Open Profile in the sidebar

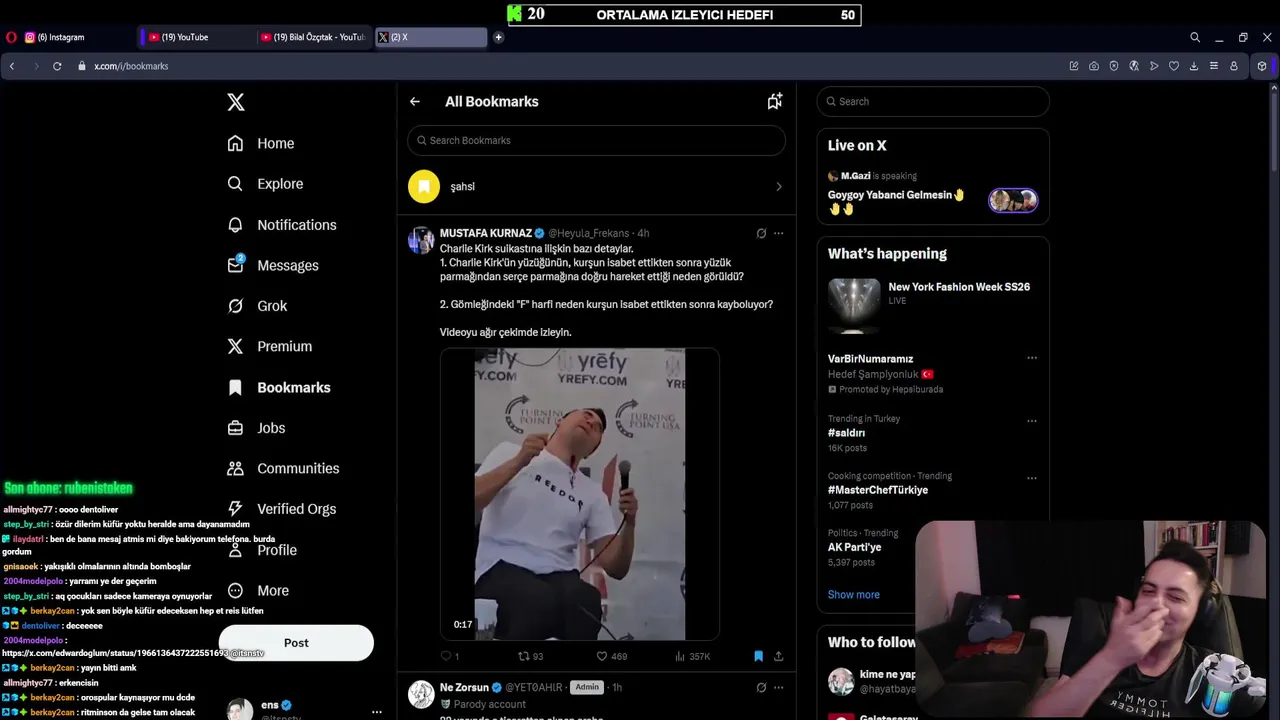pyautogui.click(x=262, y=550)
